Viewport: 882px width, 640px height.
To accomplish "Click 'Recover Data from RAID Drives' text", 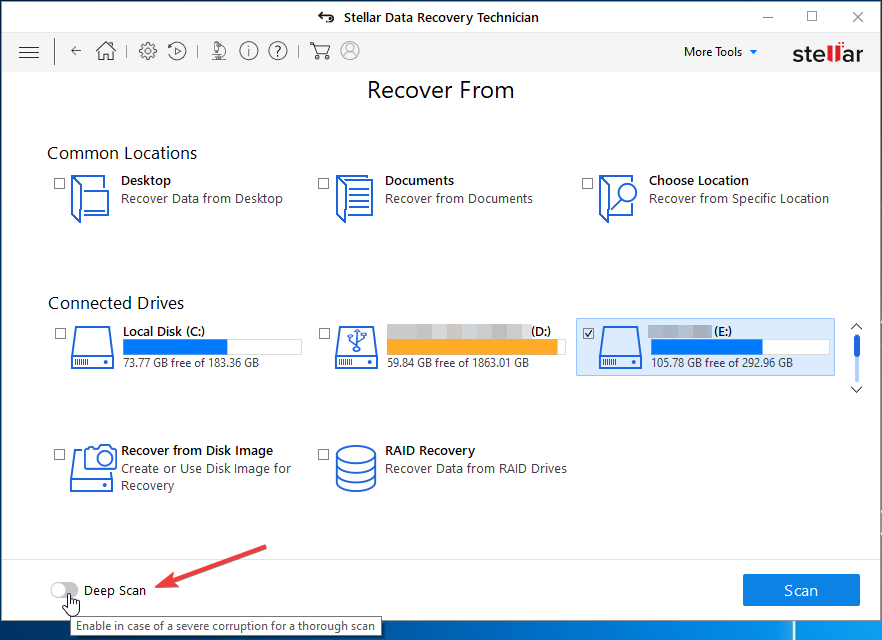I will [476, 468].
